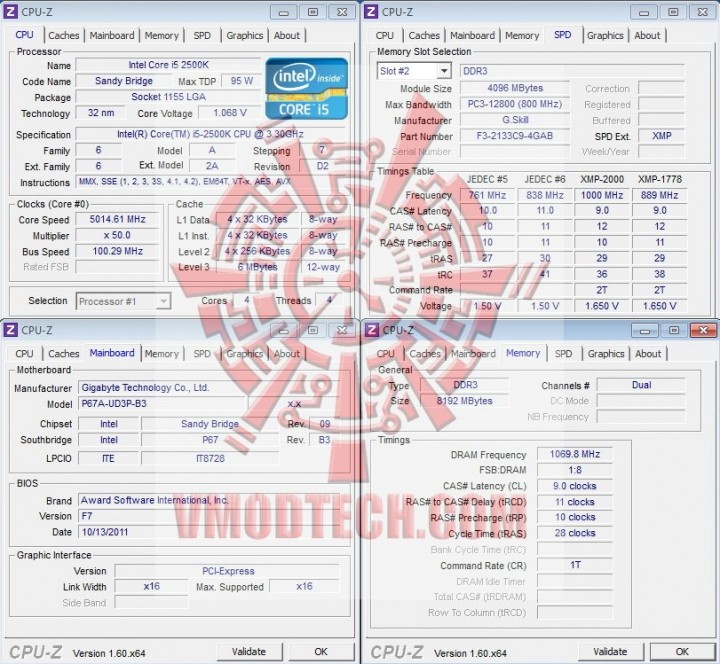720x664 pixels.
Task: Click the Core Speed value '5014.61 MHz'
Action: click(118, 219)
